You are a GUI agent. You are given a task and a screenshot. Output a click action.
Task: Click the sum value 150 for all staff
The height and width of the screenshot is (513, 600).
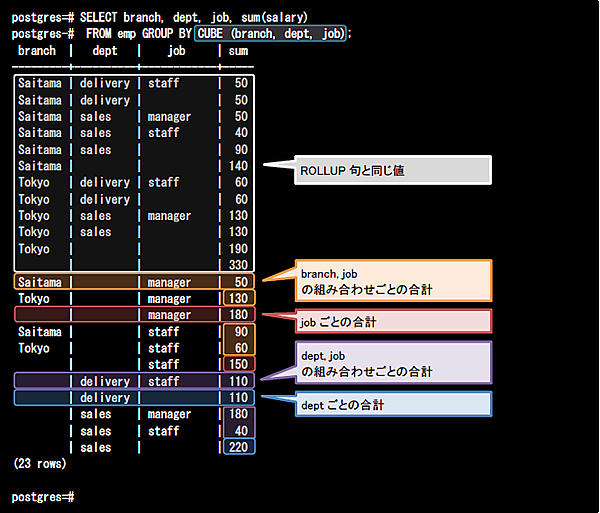pos(238,364)
